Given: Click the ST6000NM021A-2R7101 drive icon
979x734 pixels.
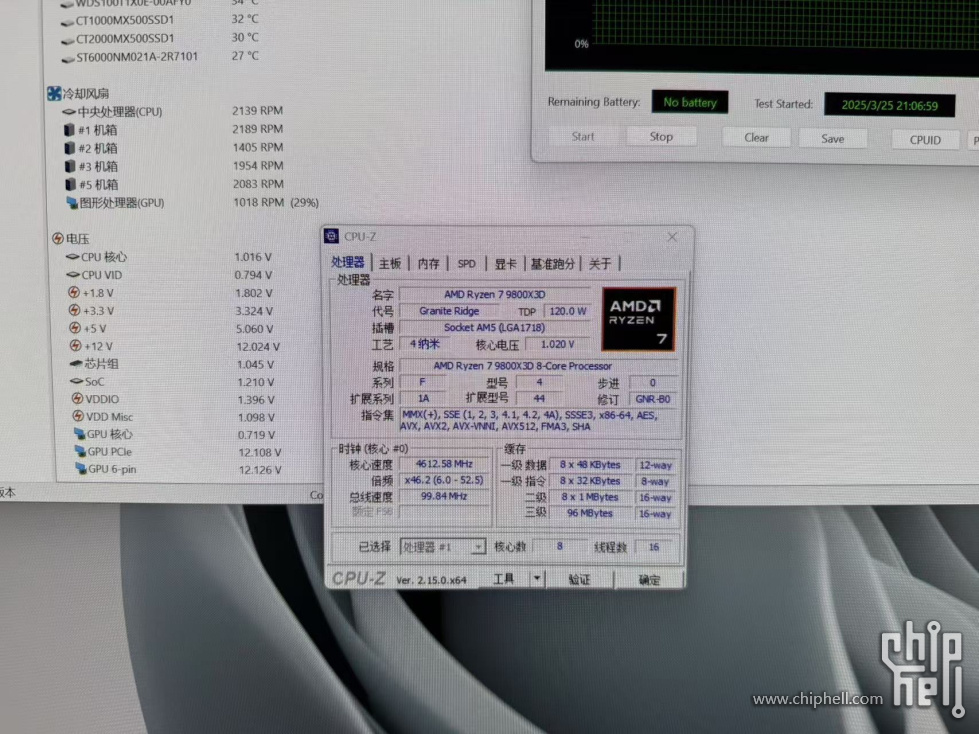Looking at the screenshot, I should pos(69,59).
